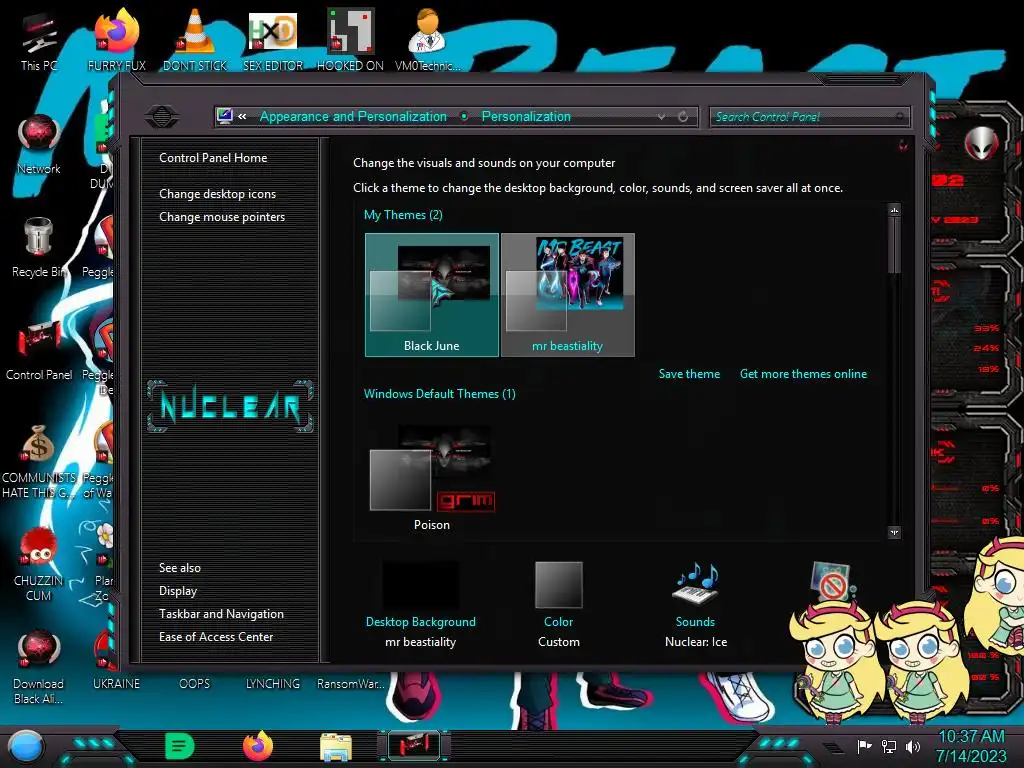Click the Personalization breadcrumb
The width and height of the screenshot is (1024, 768).
(x=526, y=116)
